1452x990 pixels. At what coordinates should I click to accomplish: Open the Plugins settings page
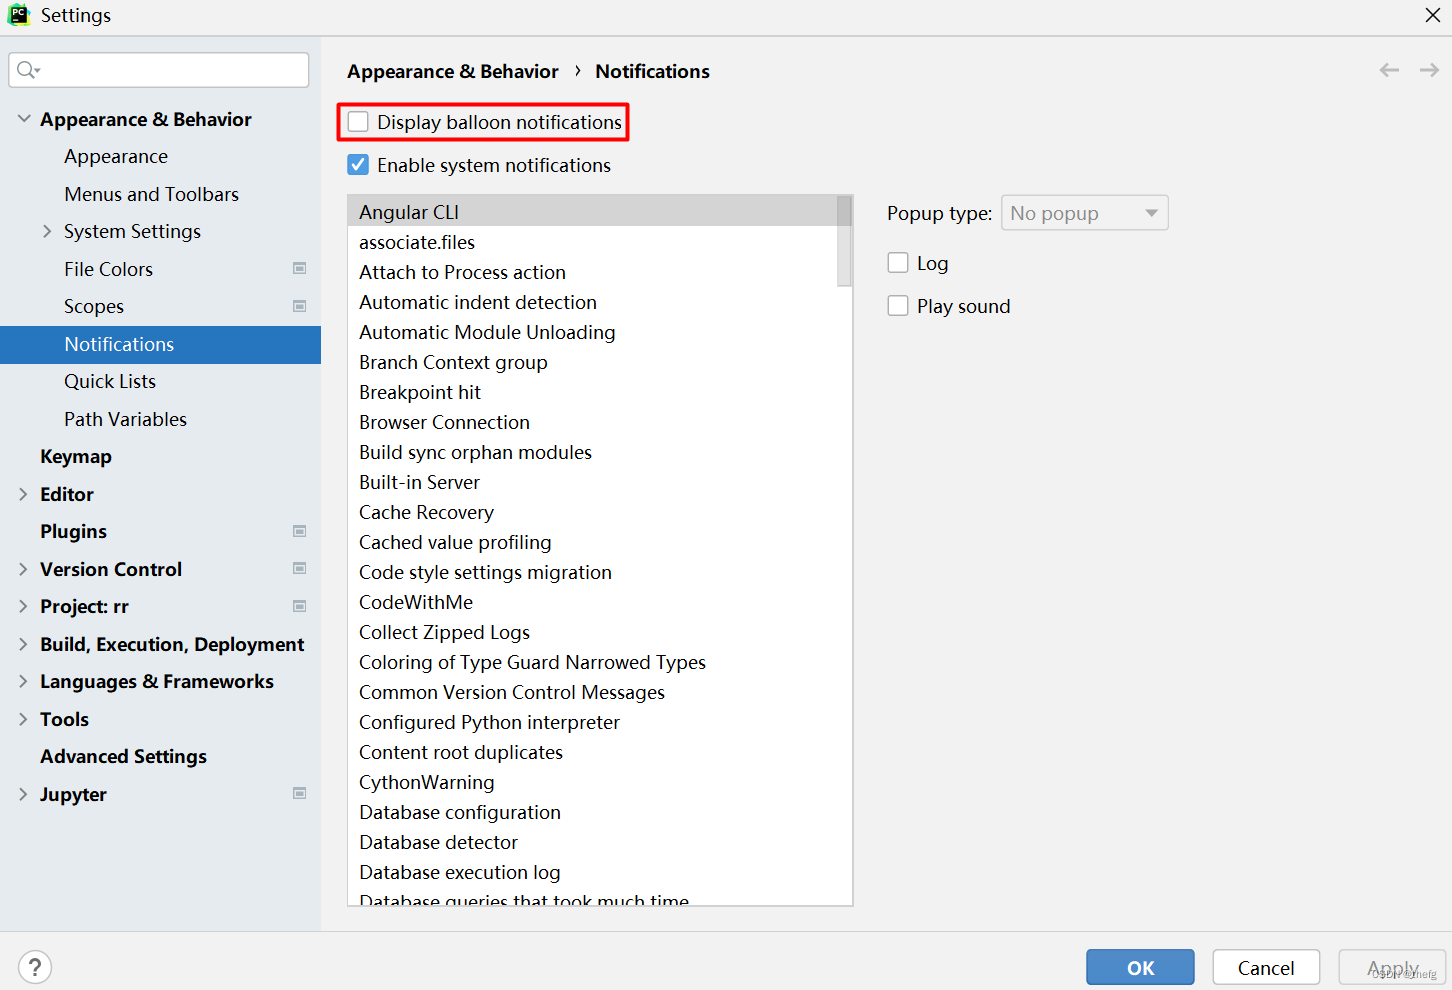[x=74, y=532]
